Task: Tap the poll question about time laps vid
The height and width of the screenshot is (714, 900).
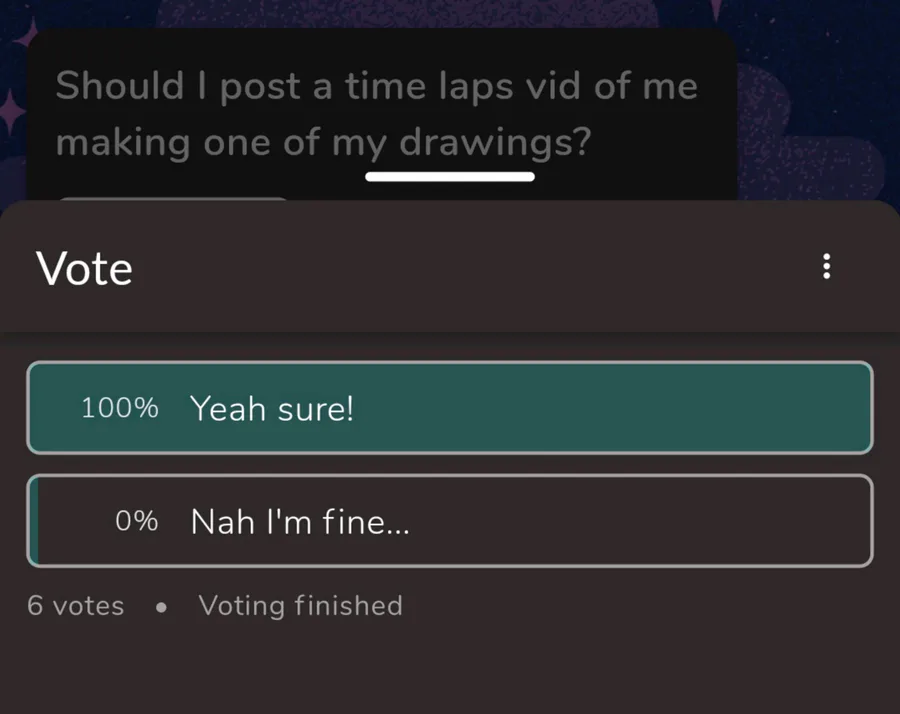Action: [x=377, y=114]
